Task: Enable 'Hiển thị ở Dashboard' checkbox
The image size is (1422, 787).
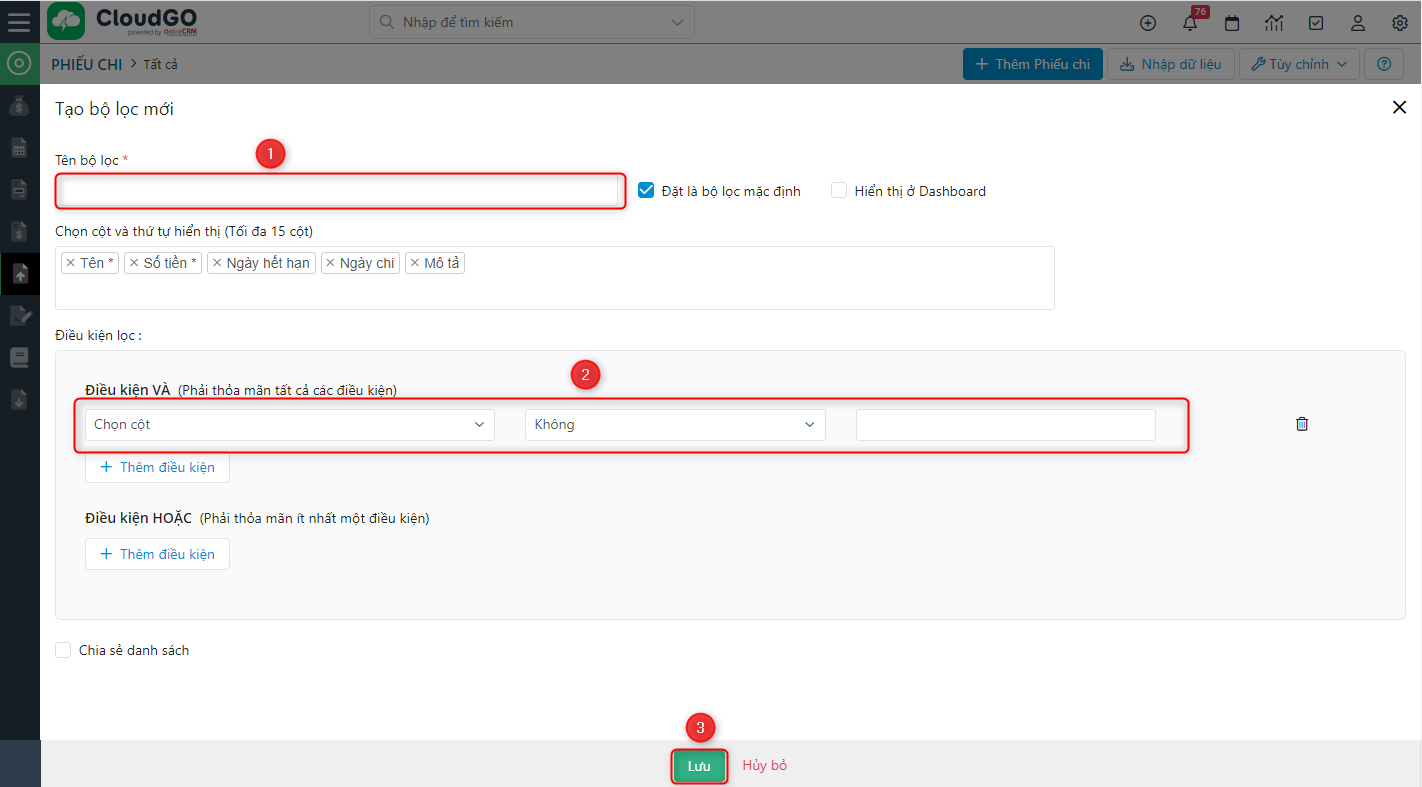Action: pyautogui.click(x=838, y=190)
